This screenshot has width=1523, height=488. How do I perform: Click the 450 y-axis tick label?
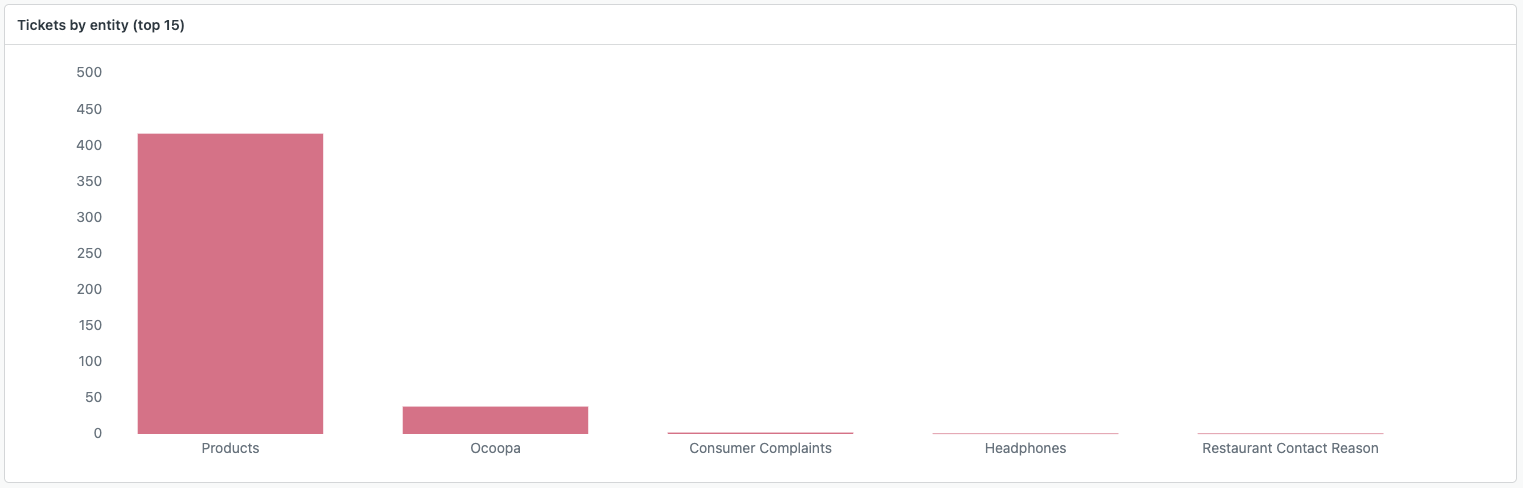click(89, 109)
